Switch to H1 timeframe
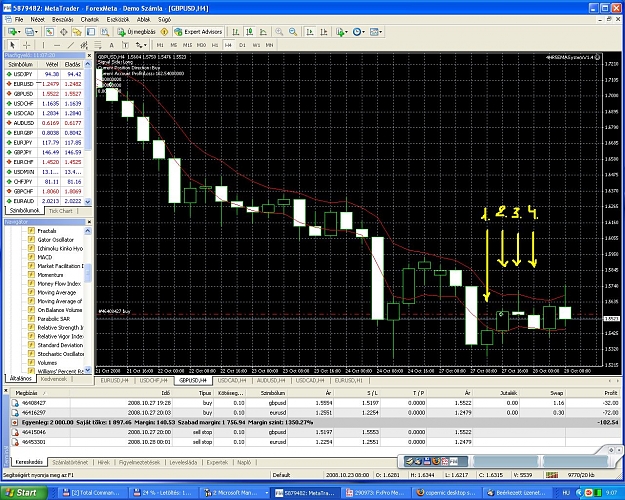The width and height of the screenshot is (625, 500). (215, 45)
